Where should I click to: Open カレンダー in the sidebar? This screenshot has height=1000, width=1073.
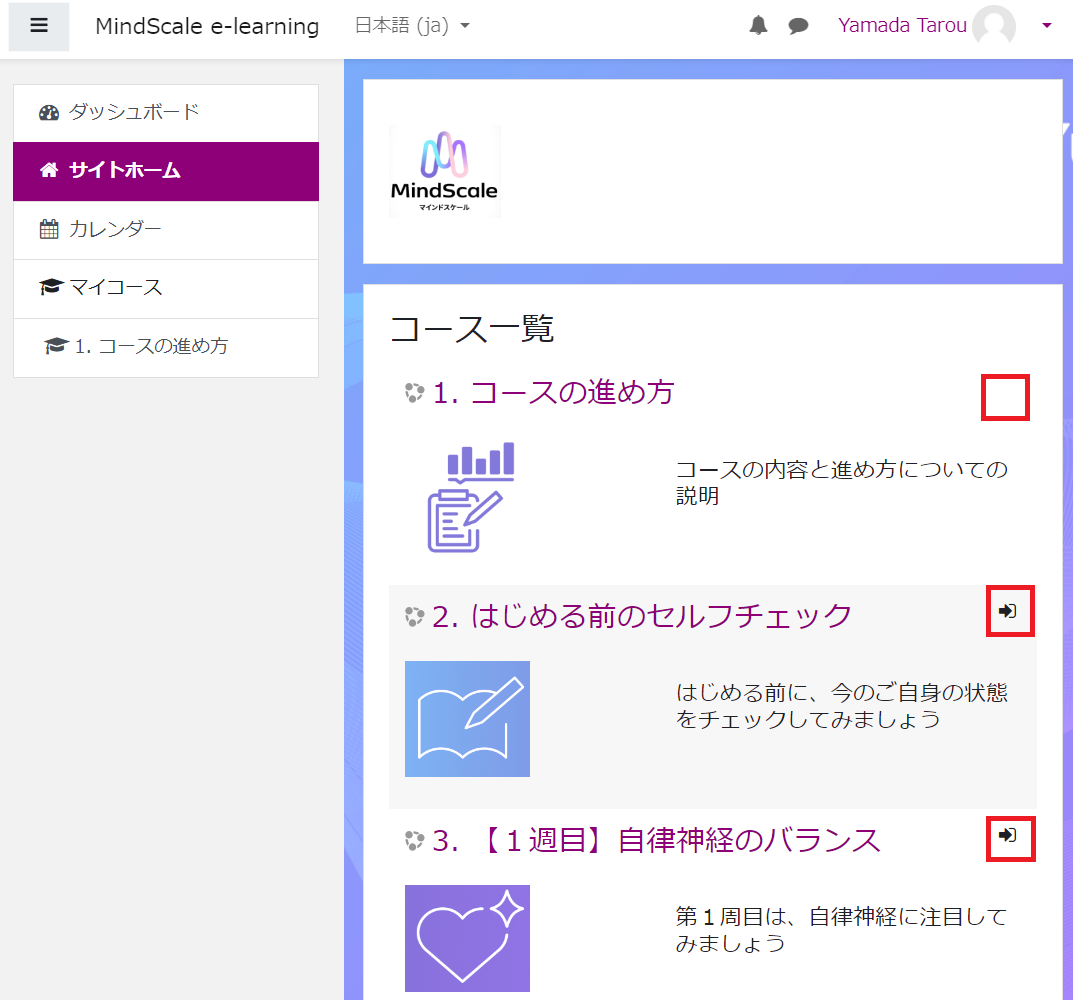pos(166,230)
